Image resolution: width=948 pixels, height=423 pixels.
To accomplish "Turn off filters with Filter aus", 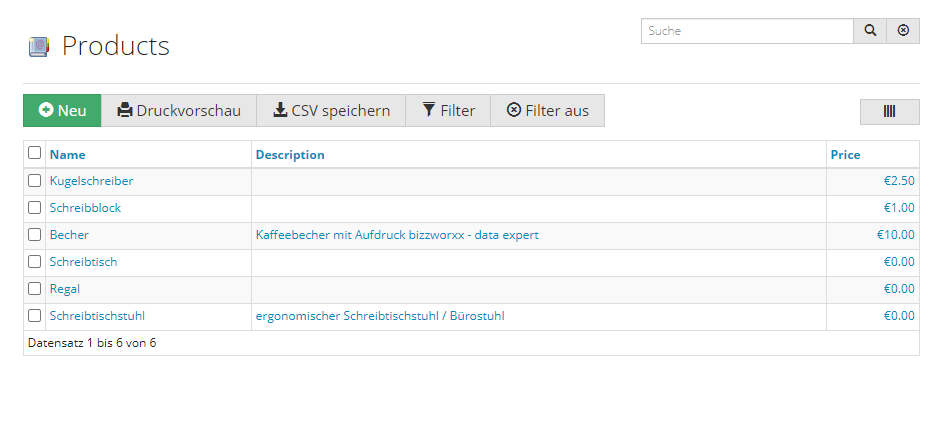I will pos(547,111).
